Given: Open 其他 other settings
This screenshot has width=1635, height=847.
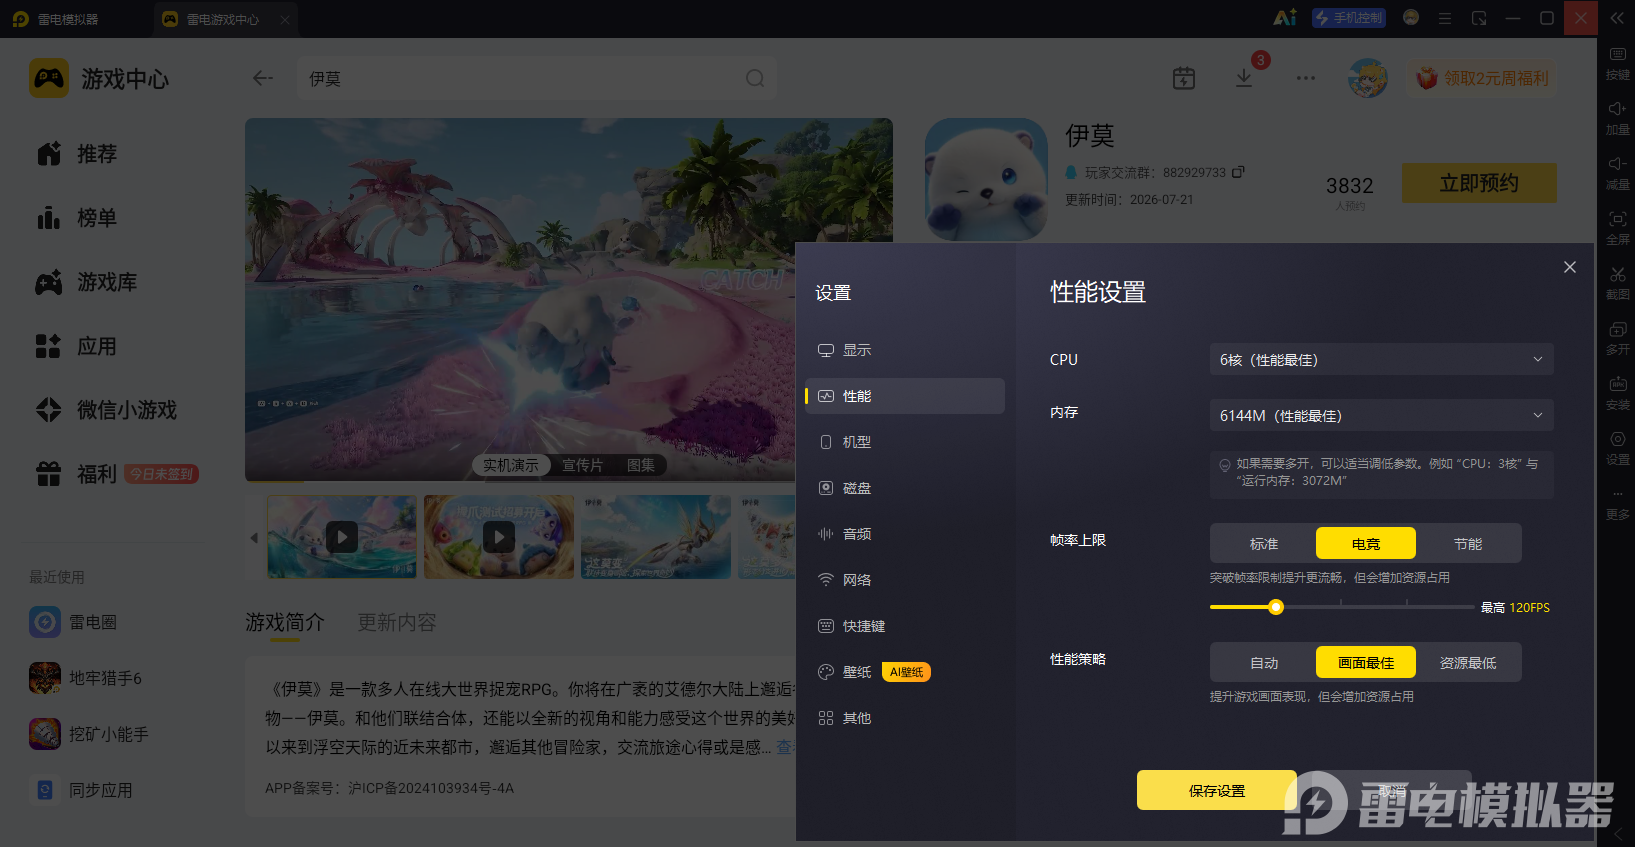Looking at the screenshot, I should click(x=905, y=718).
